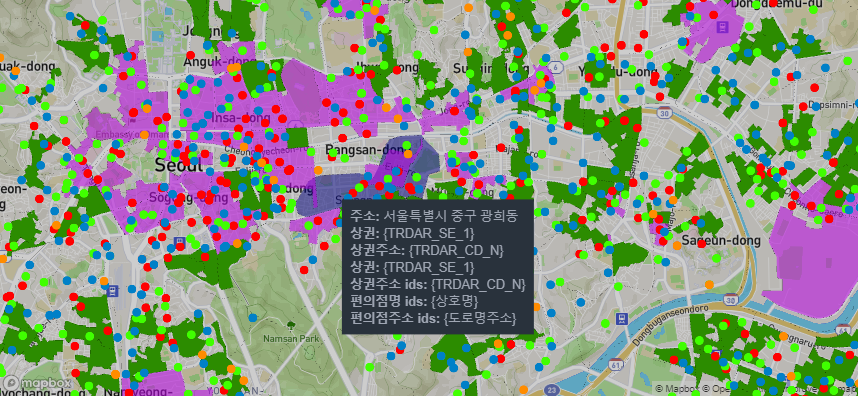Viewport: 858px width, 396px height.
Task: Click the 'Namsan Park' label
Action: point(291,339)
